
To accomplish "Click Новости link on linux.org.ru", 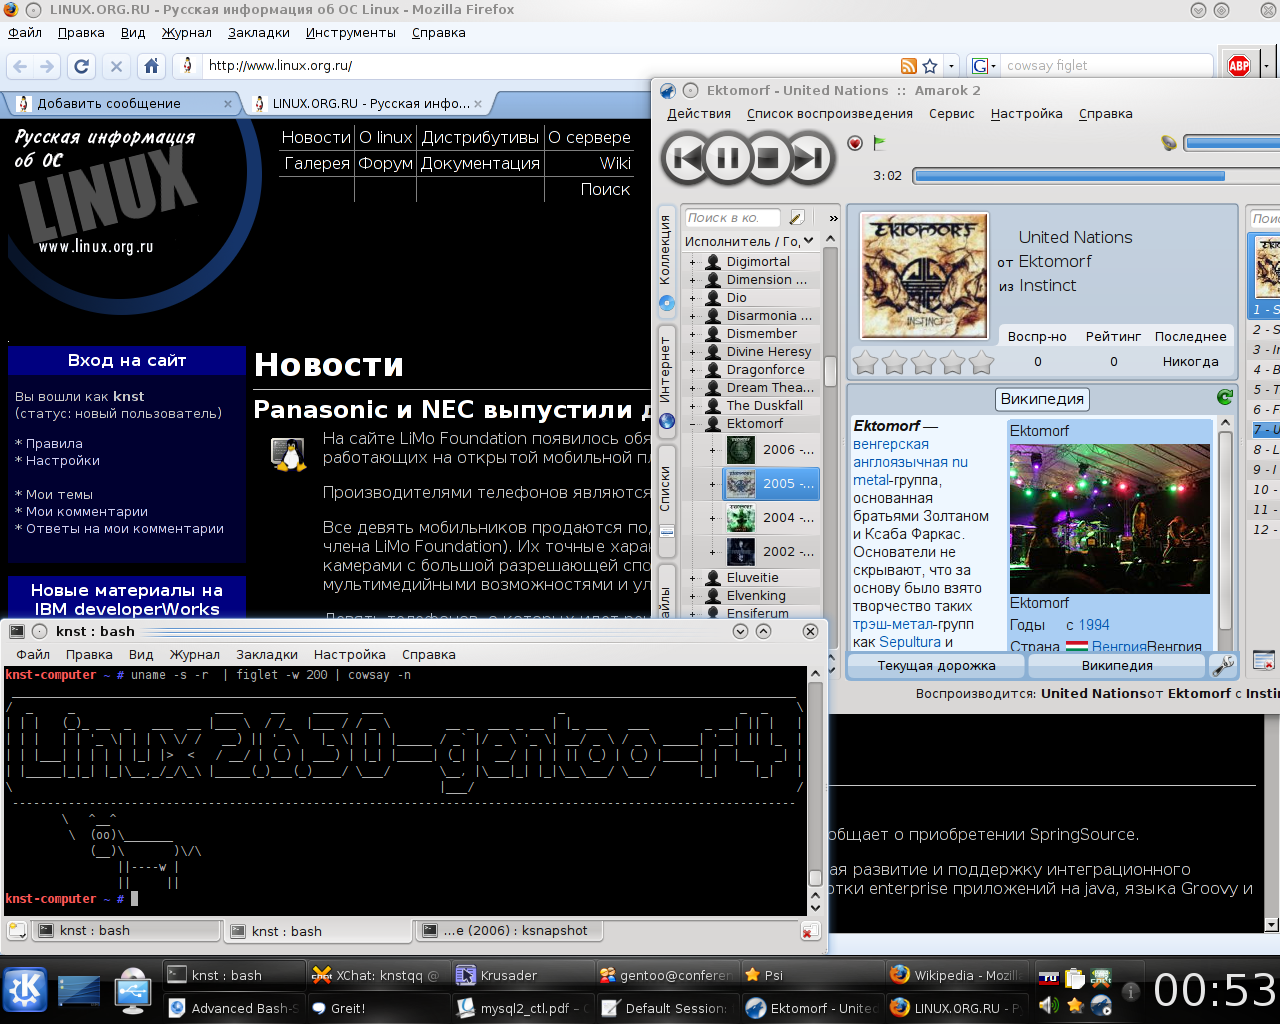I will click(x=316, y=137).
